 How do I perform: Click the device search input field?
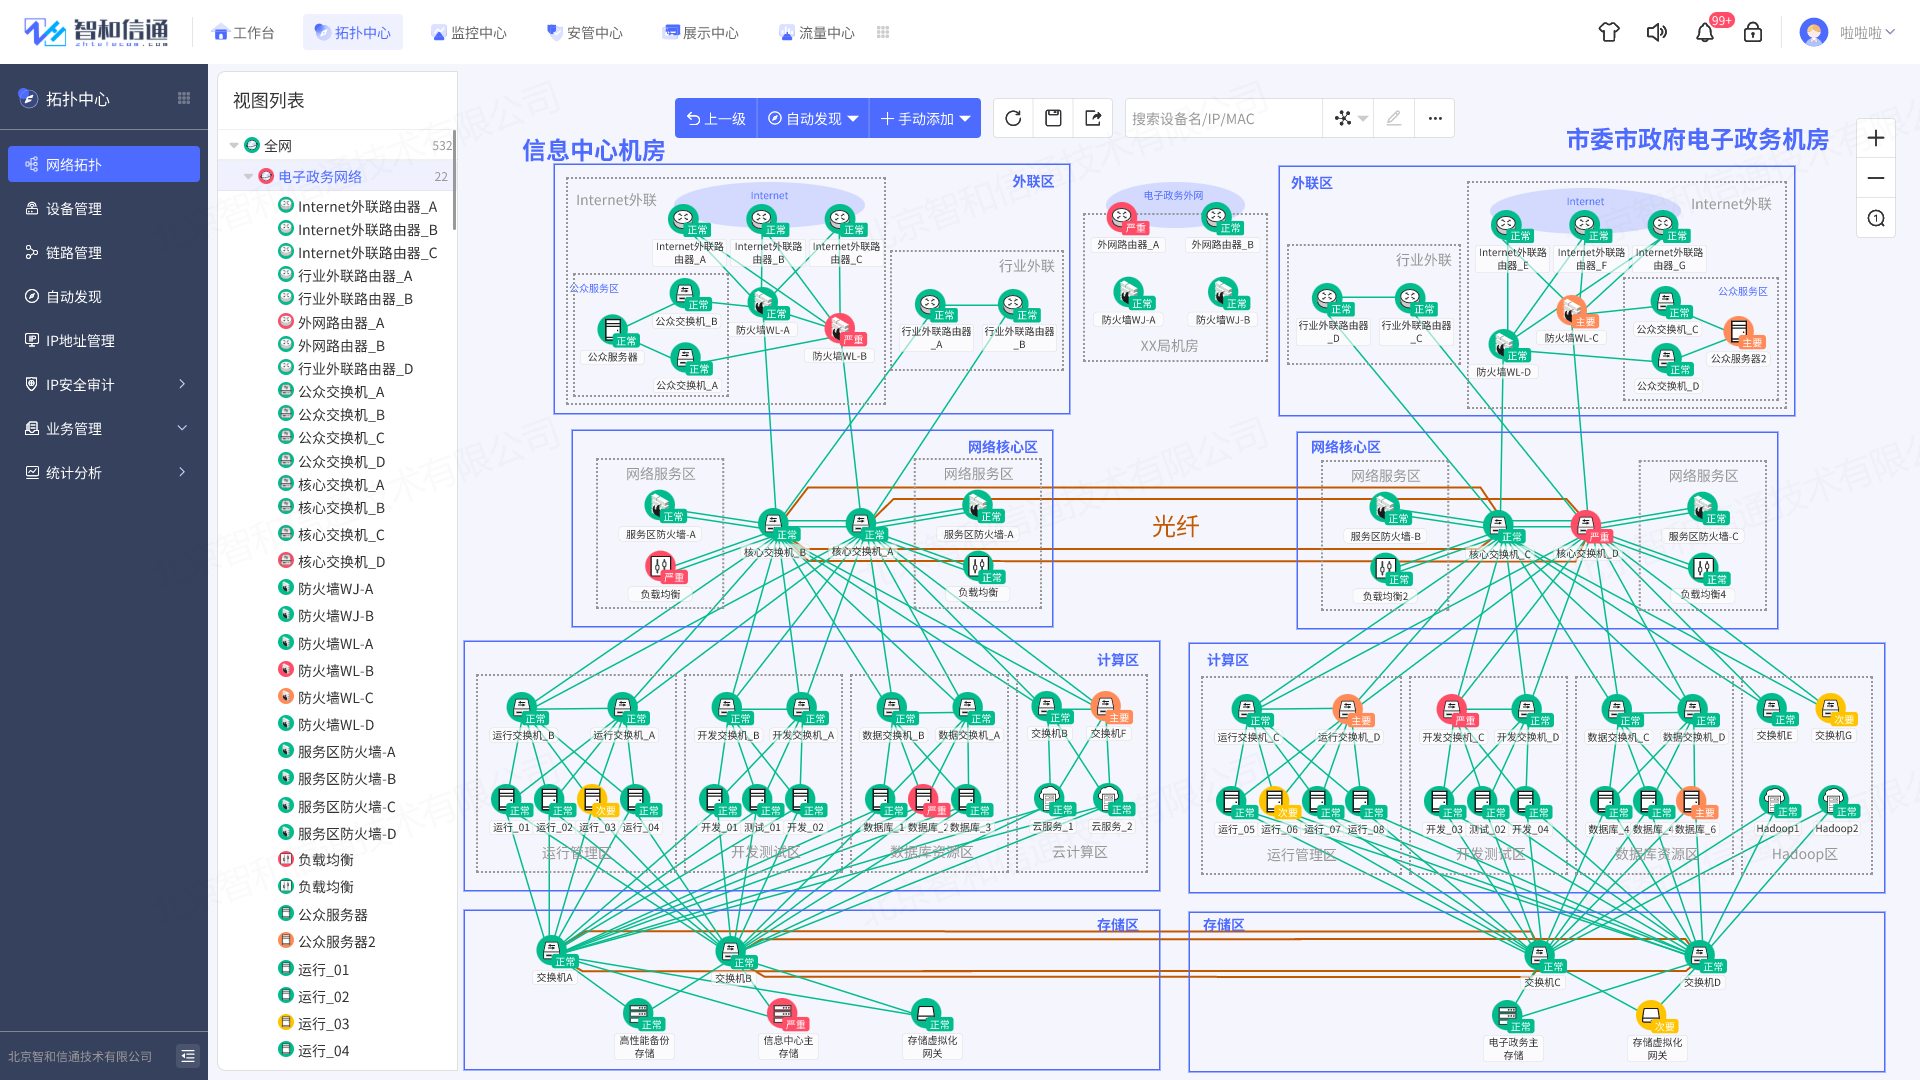click(1222, 119)
